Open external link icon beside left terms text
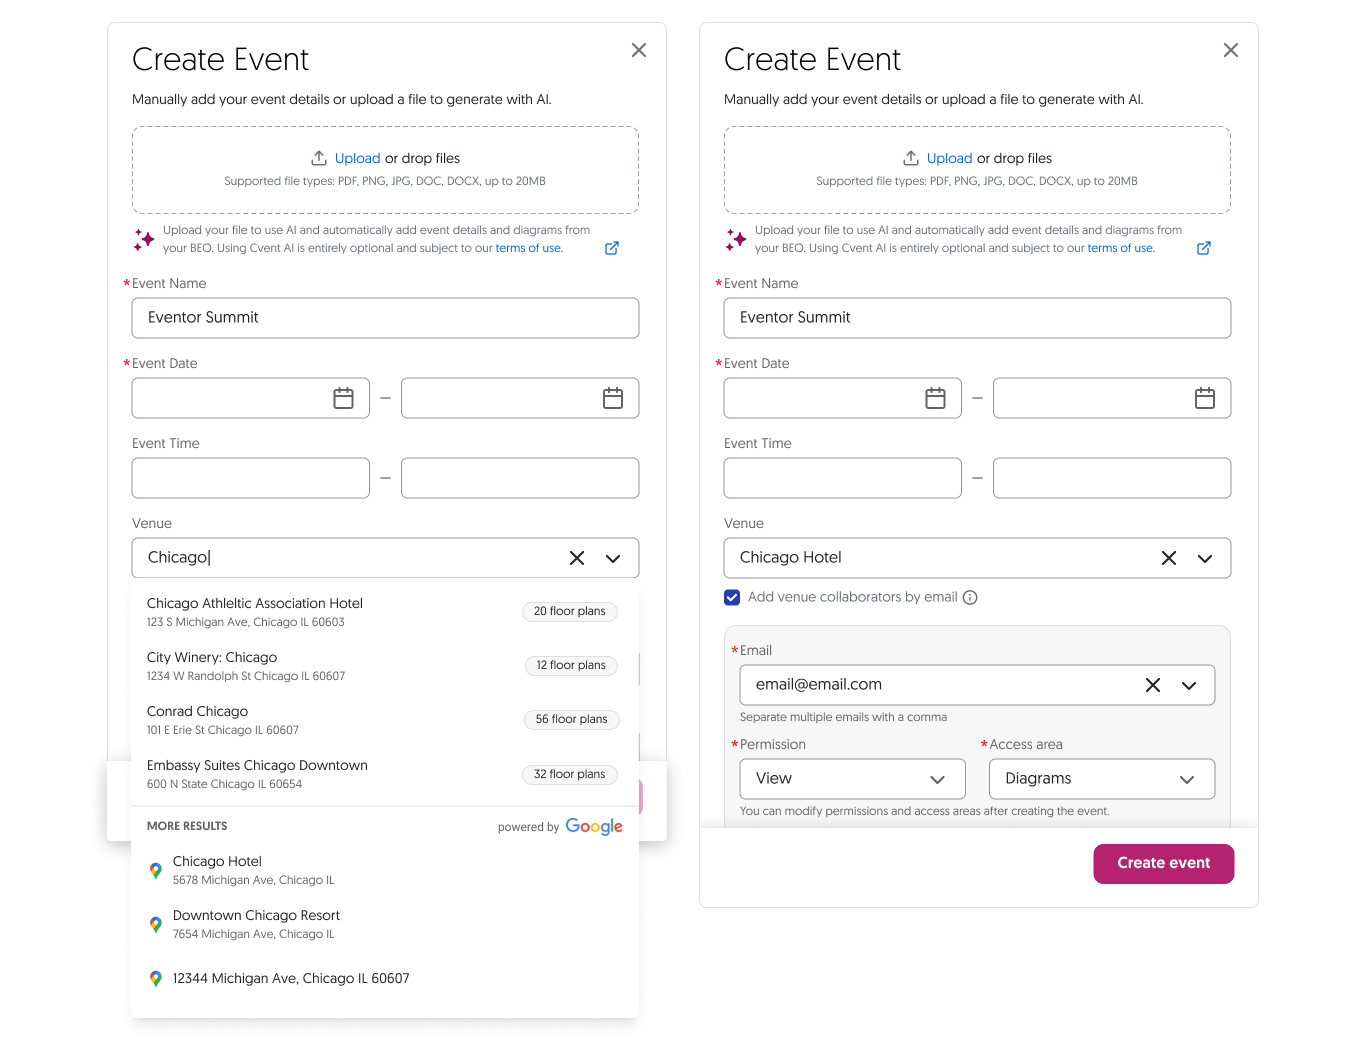The height and width of the screenshot is (1048, 1348). pyautogui.click(x=612, y=248)
